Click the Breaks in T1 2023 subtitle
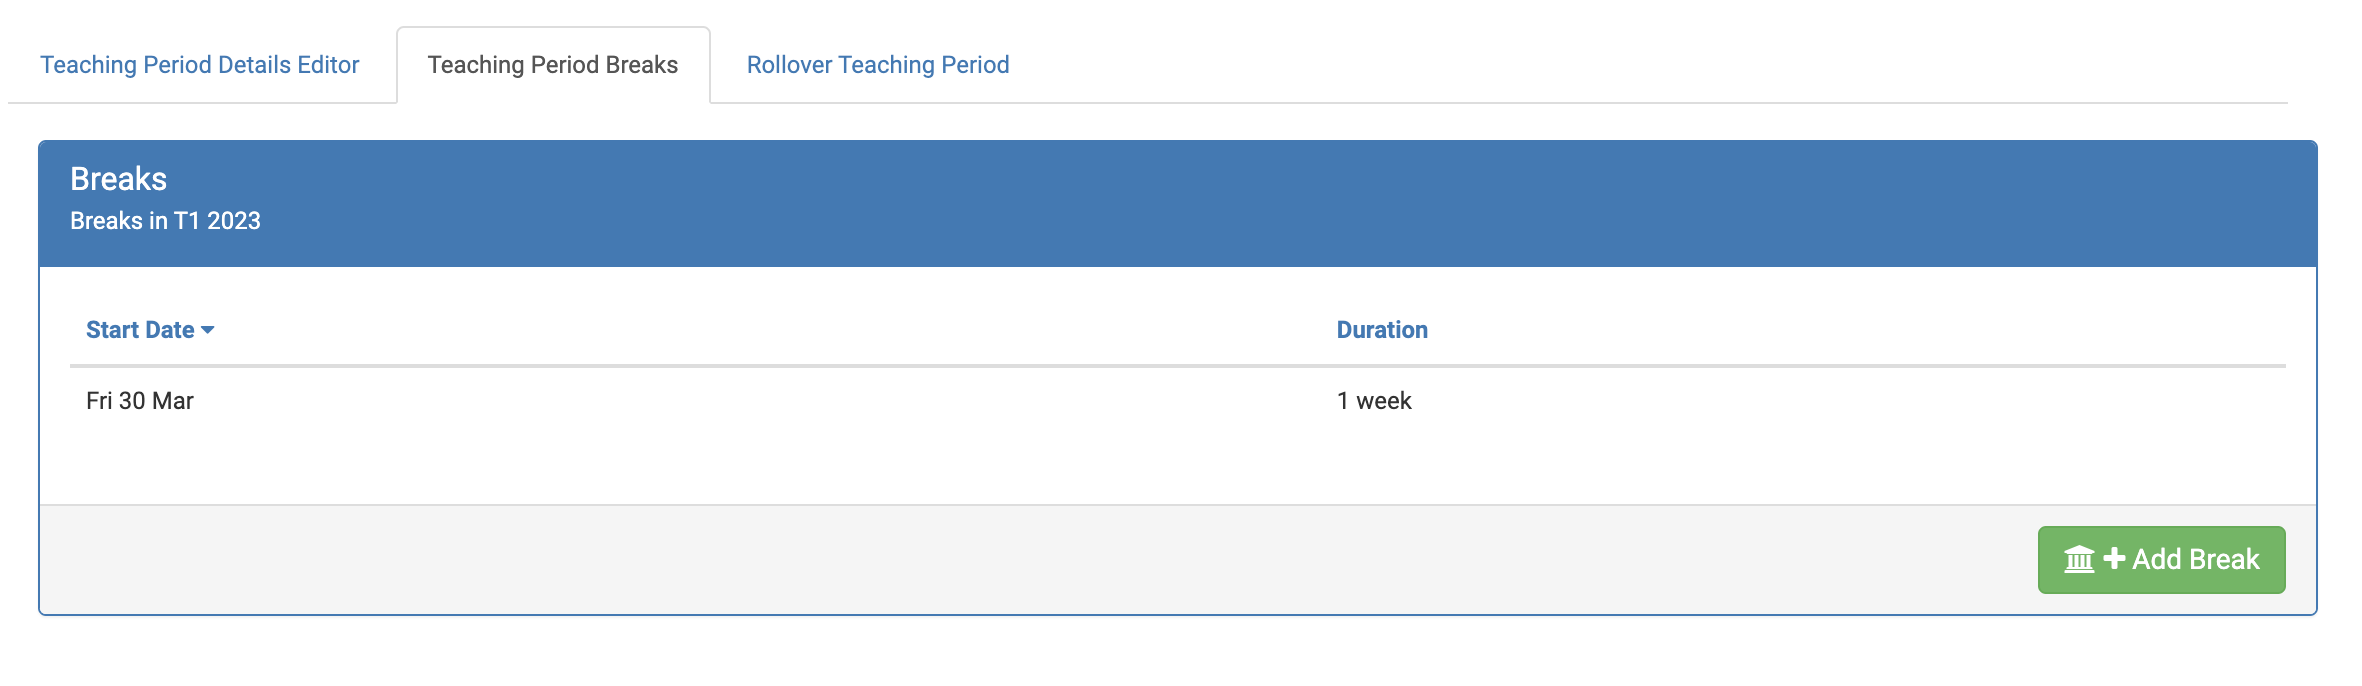 click(163, 220)
